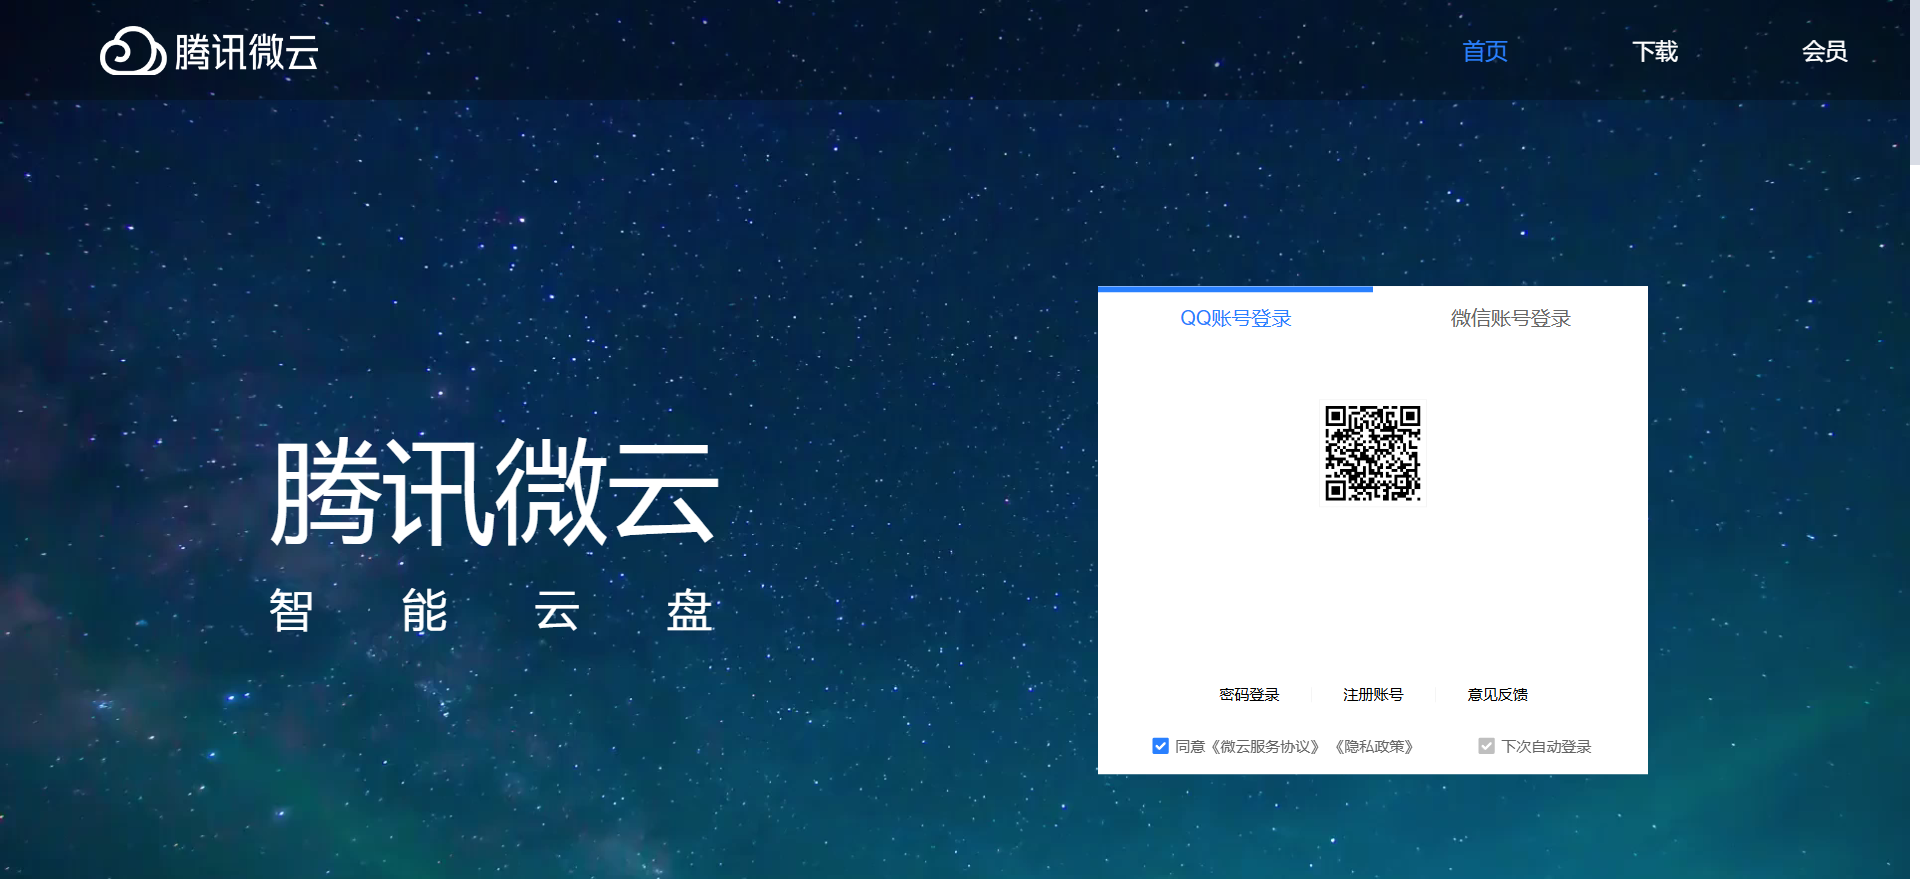
Task: Open the 首页 navigation item
Action: [x=1484, y=52]
